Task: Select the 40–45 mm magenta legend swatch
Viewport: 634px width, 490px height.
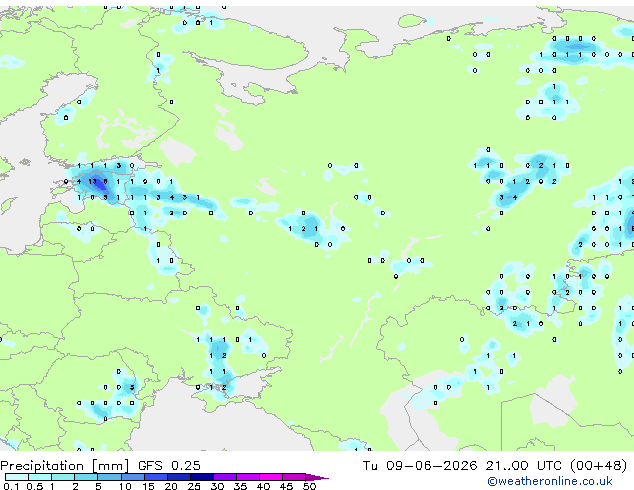Action: 271,477
